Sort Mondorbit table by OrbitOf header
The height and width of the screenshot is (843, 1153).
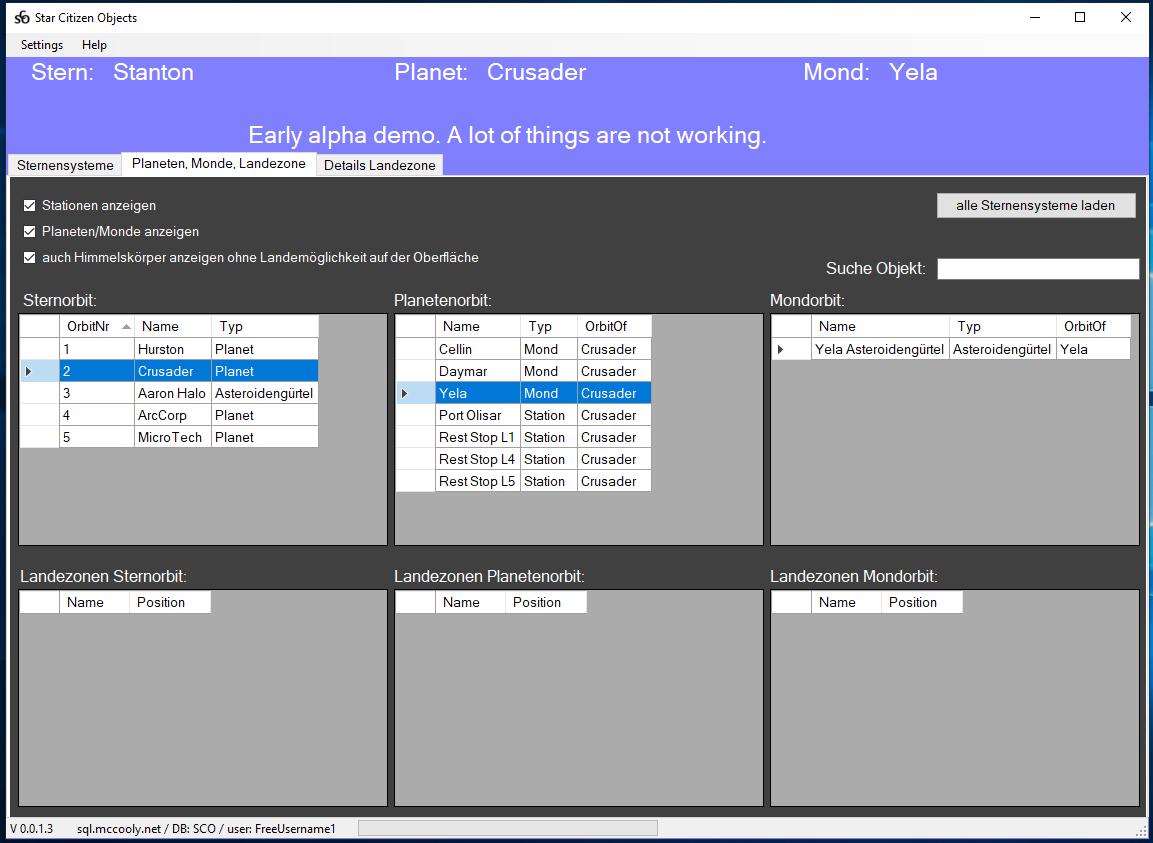(x=1093, y=327)
